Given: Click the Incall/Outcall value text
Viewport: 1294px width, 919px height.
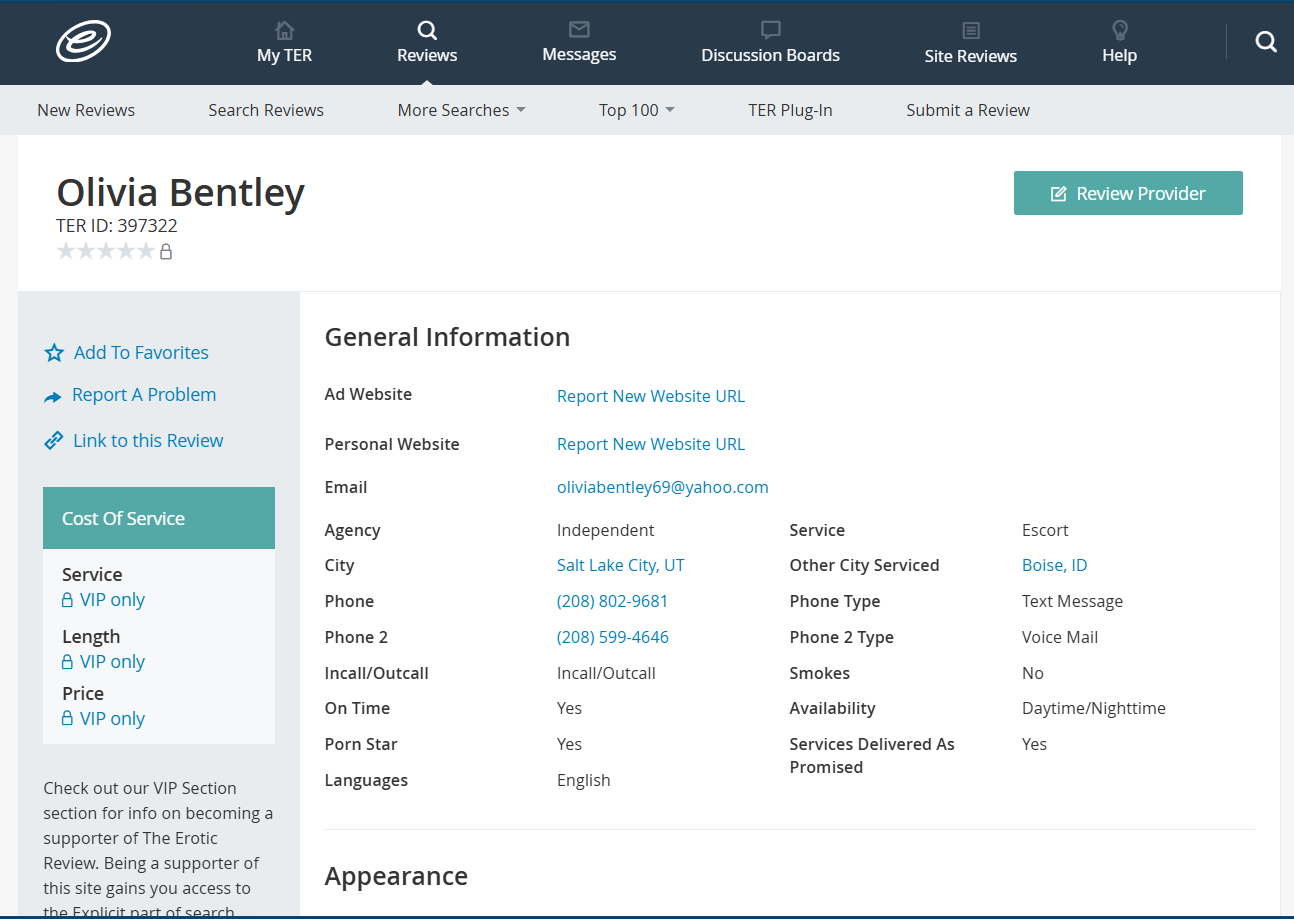Looking at the screenshot, I should tap(606, 673).
